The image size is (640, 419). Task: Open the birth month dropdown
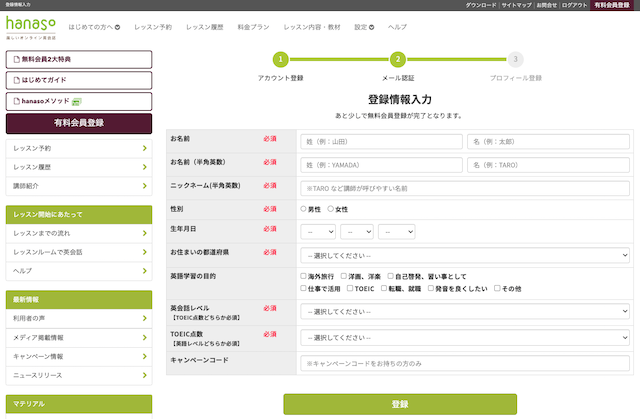[x=357, y=232]
